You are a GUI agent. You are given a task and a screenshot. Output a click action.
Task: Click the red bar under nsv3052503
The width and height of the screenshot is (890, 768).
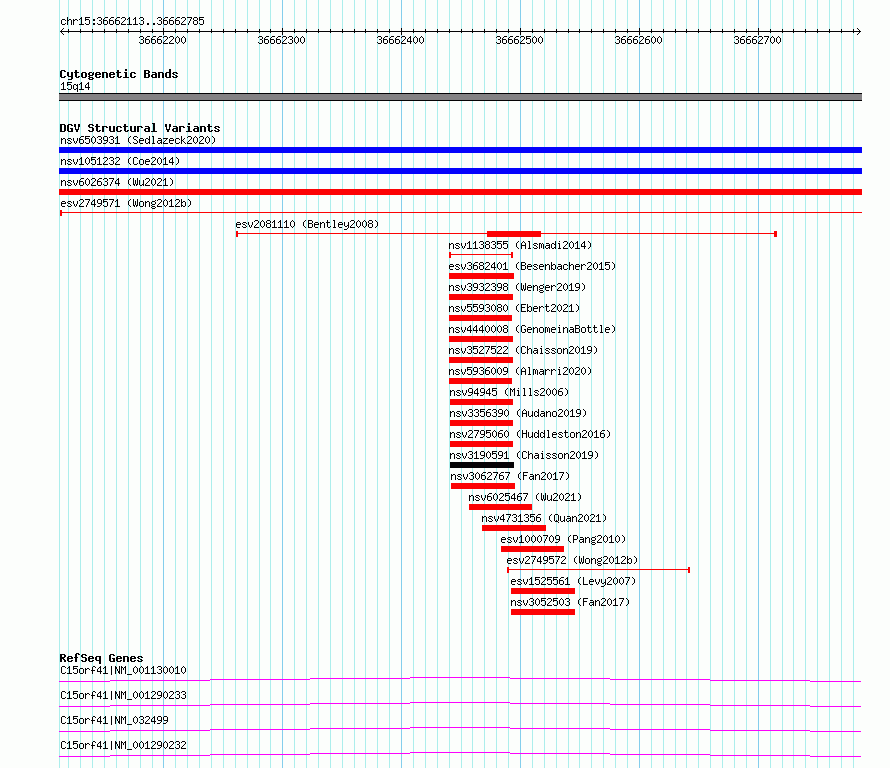pyautogui.click(x=543, y=612)
